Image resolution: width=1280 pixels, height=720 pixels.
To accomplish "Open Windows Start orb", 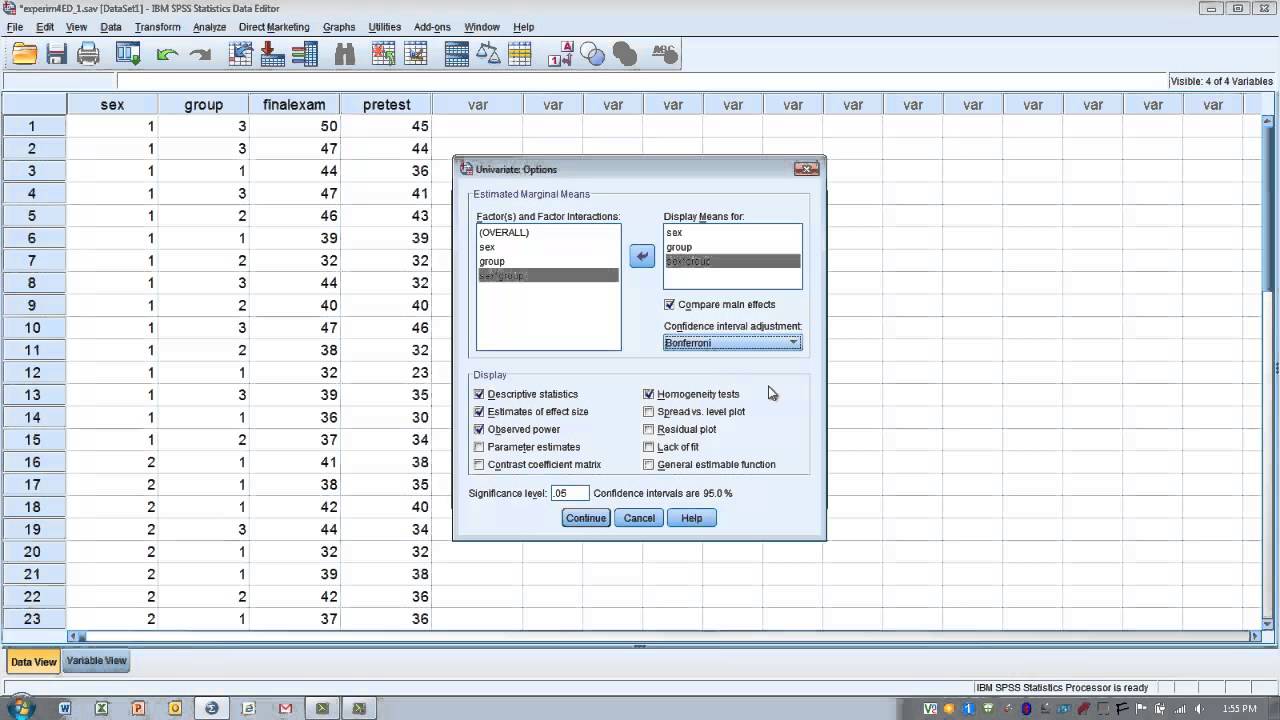I will (20, 708).
